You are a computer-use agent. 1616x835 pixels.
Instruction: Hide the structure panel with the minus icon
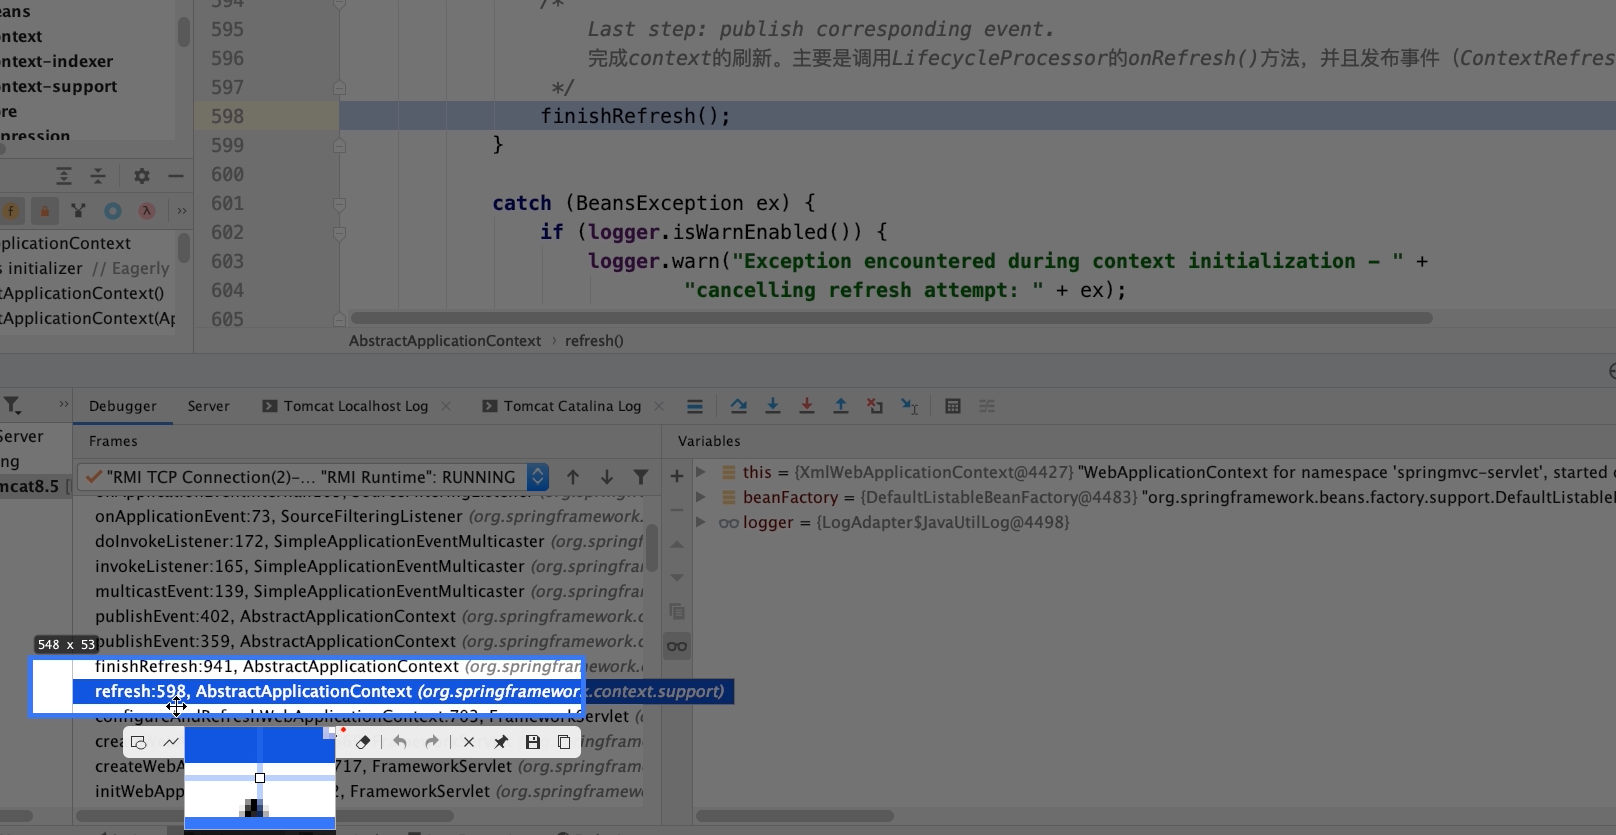pos(176,176)
